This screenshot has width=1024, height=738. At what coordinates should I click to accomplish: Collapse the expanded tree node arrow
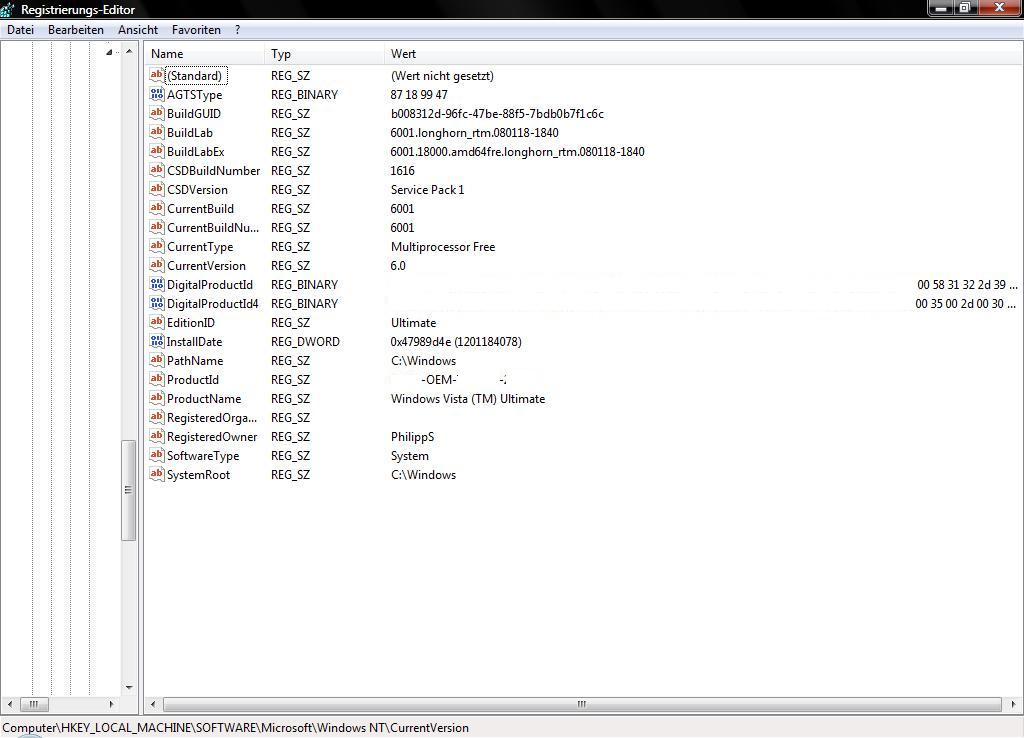(109, 52)
